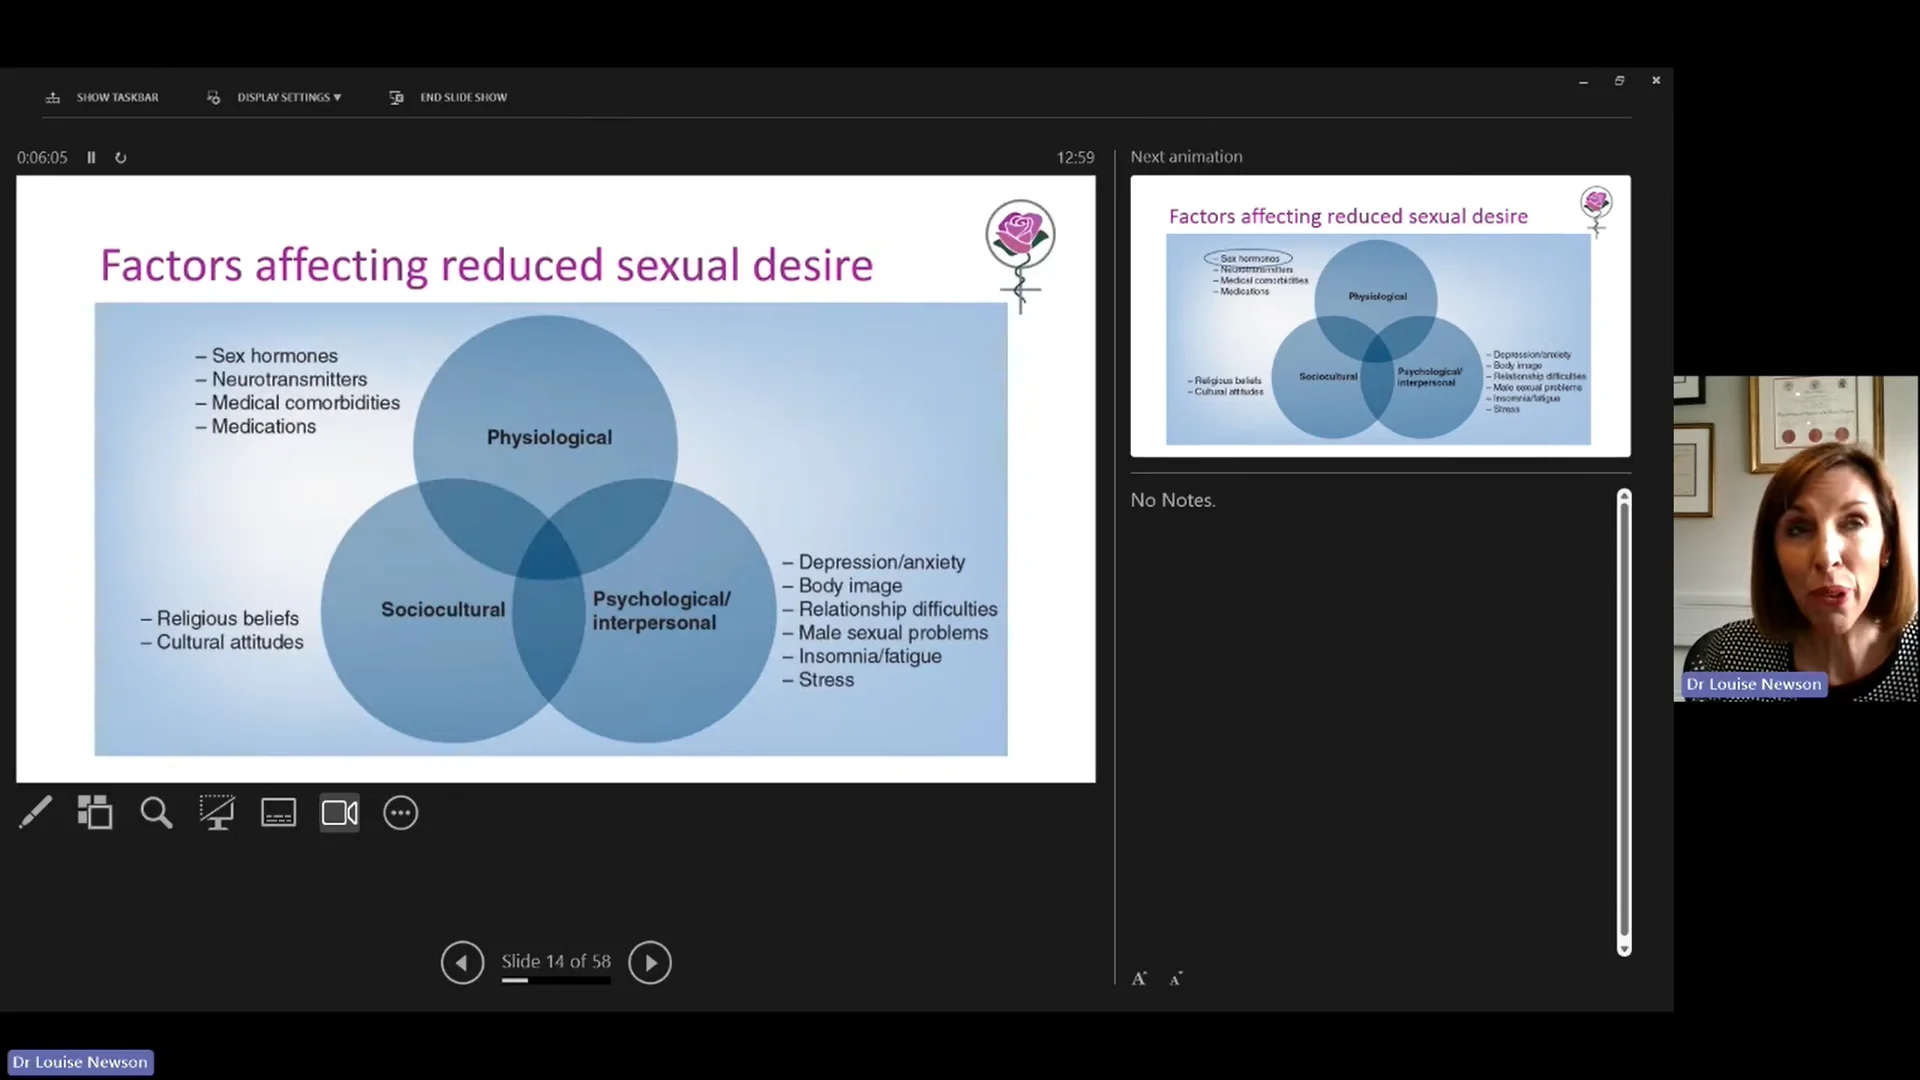Click the End Slide Show icon
1920x1080 pixels.
[x=396, y=97]
